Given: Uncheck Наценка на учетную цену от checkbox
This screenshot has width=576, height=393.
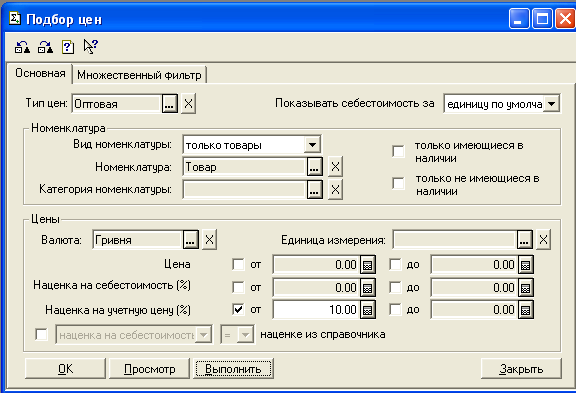Looking at the screenshot, I should click(x=238, y=309).
